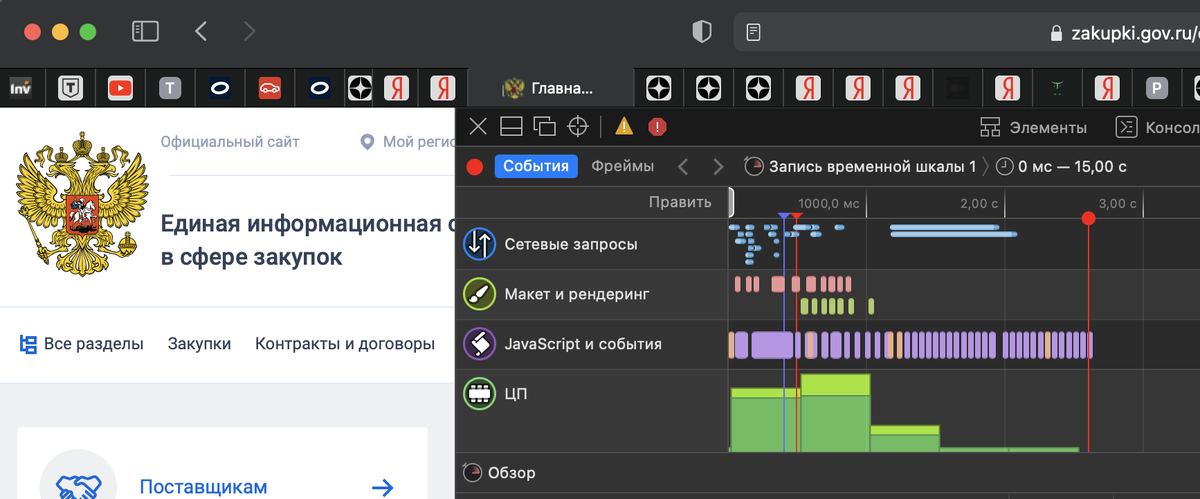The width and height of the screenshot is (1200, 499).
Task: Click the 1000,0 мс ruler label
Action: tap(829, 203)
